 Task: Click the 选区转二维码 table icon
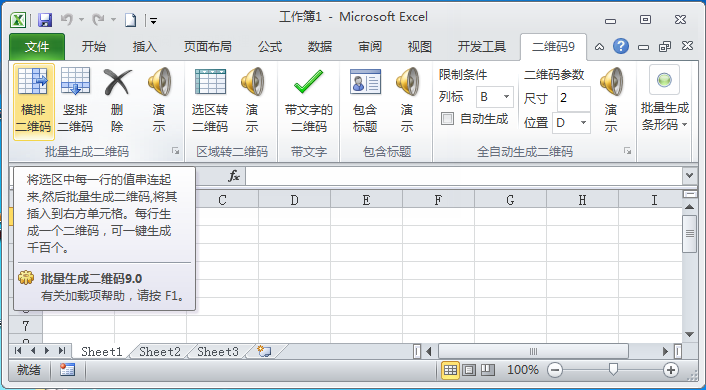click(x=210, y=82)
